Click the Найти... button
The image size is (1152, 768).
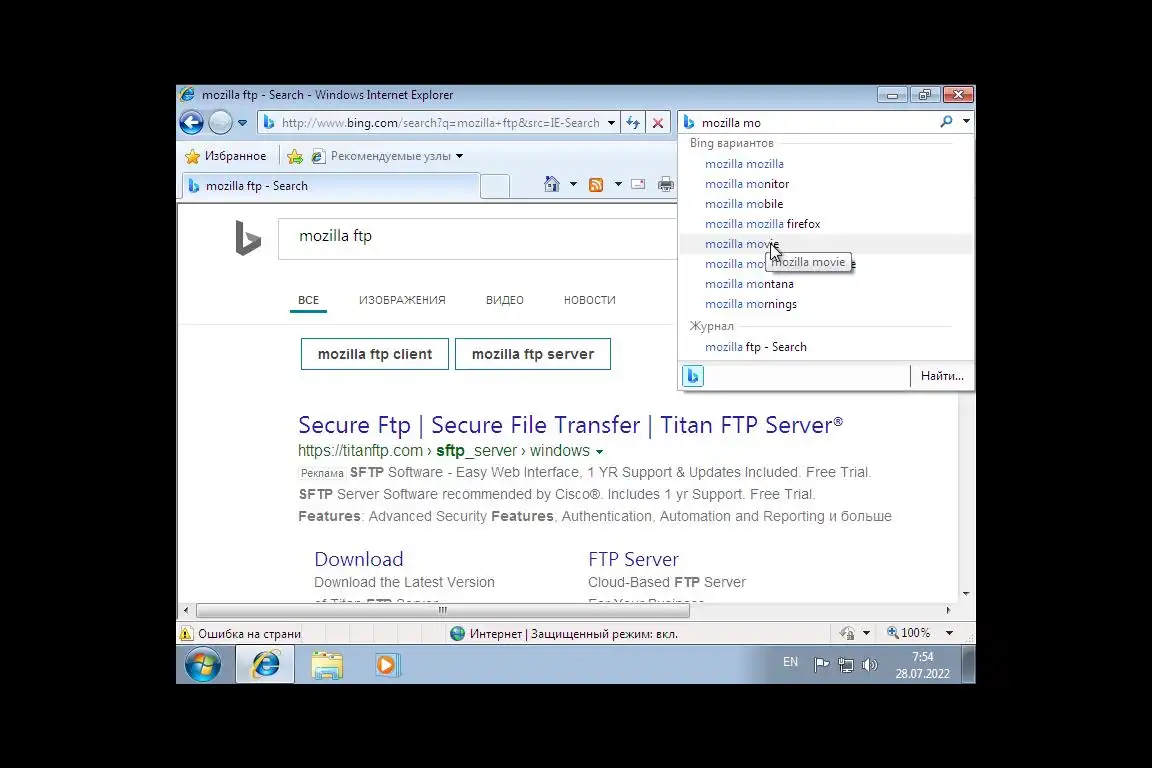(x=942, y=376)
